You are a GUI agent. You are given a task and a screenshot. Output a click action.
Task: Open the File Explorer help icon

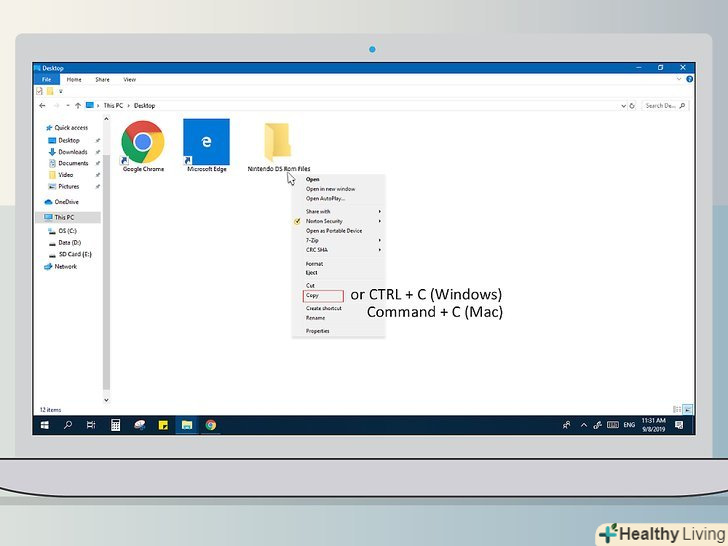[689, 79]
